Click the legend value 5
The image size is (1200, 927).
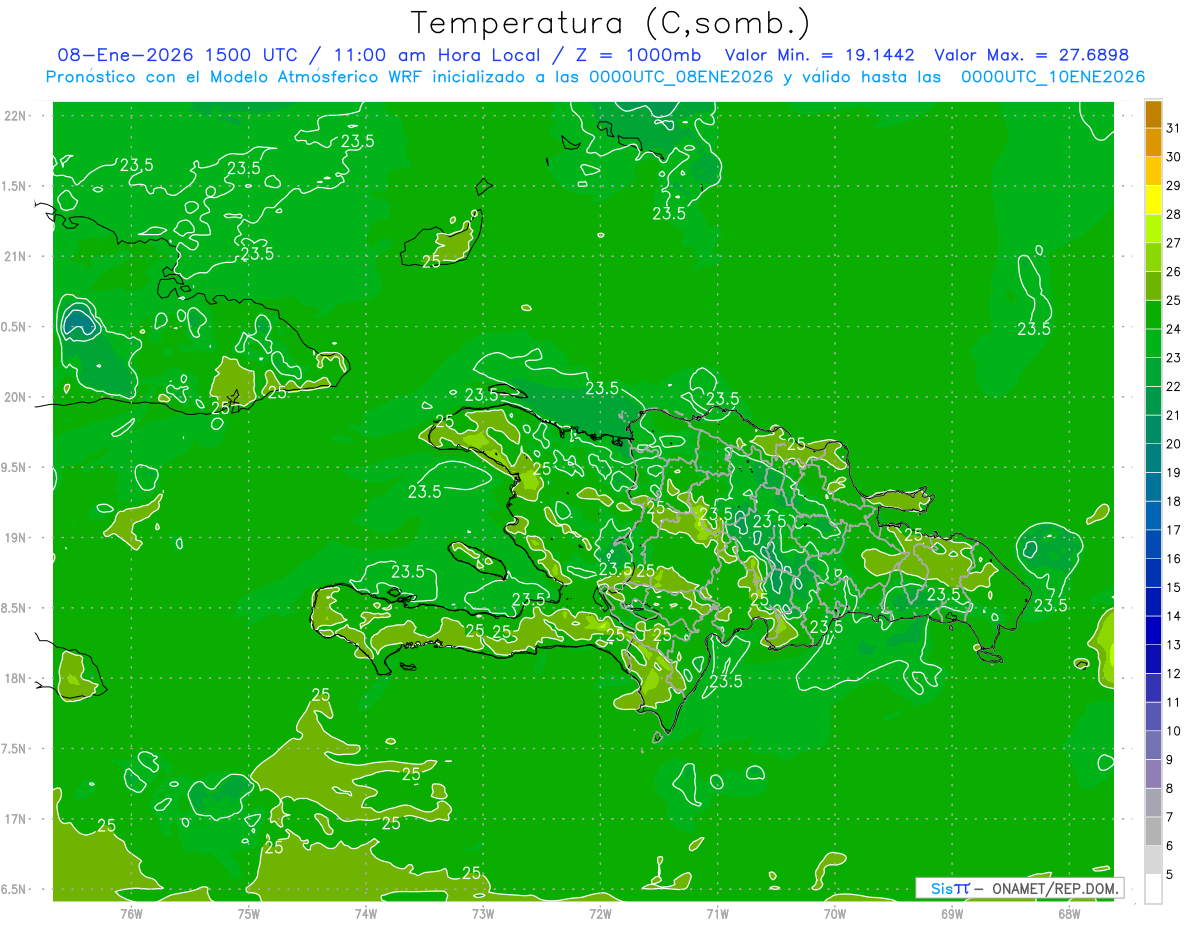[x=1170, y=874]
